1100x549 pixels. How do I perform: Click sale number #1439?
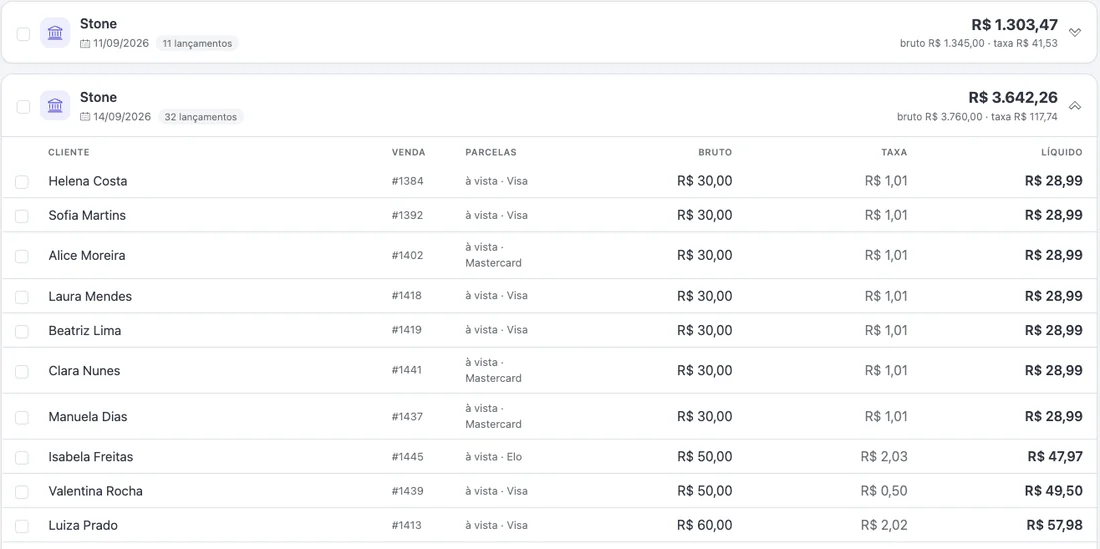[x=408, y=491]
